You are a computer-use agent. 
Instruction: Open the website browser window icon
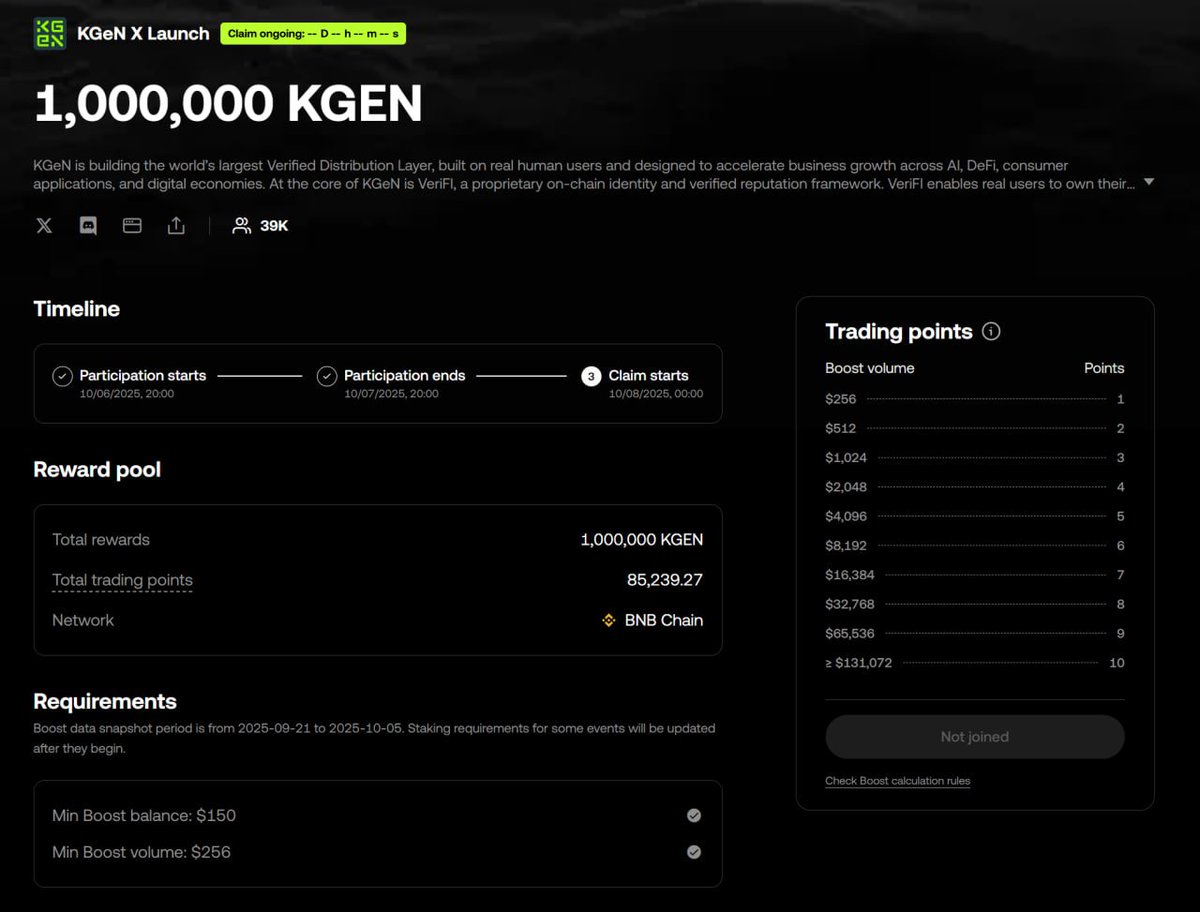coord(132,226)
